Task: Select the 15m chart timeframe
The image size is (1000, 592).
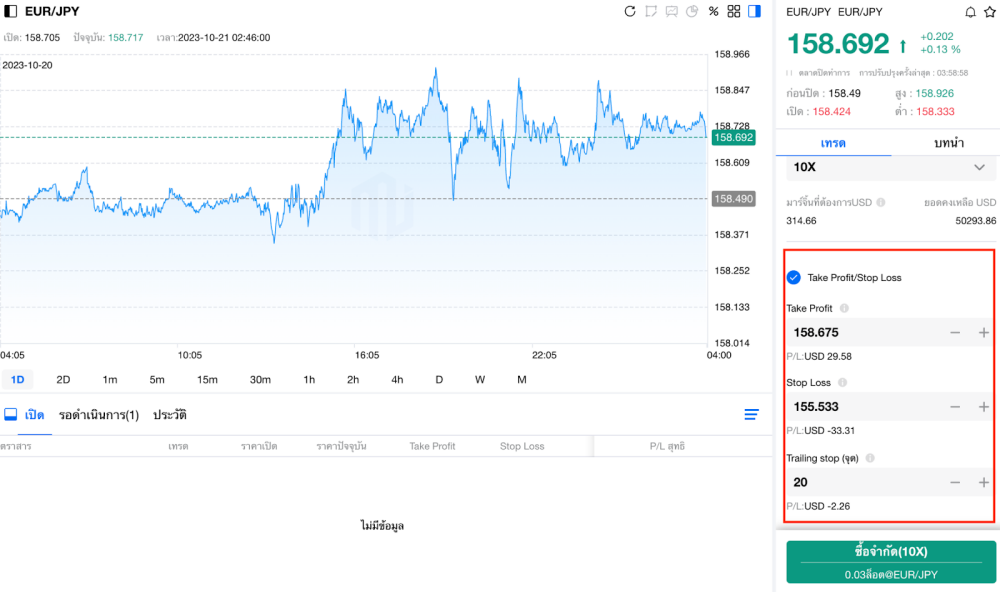Action: (x=207, y=380)
